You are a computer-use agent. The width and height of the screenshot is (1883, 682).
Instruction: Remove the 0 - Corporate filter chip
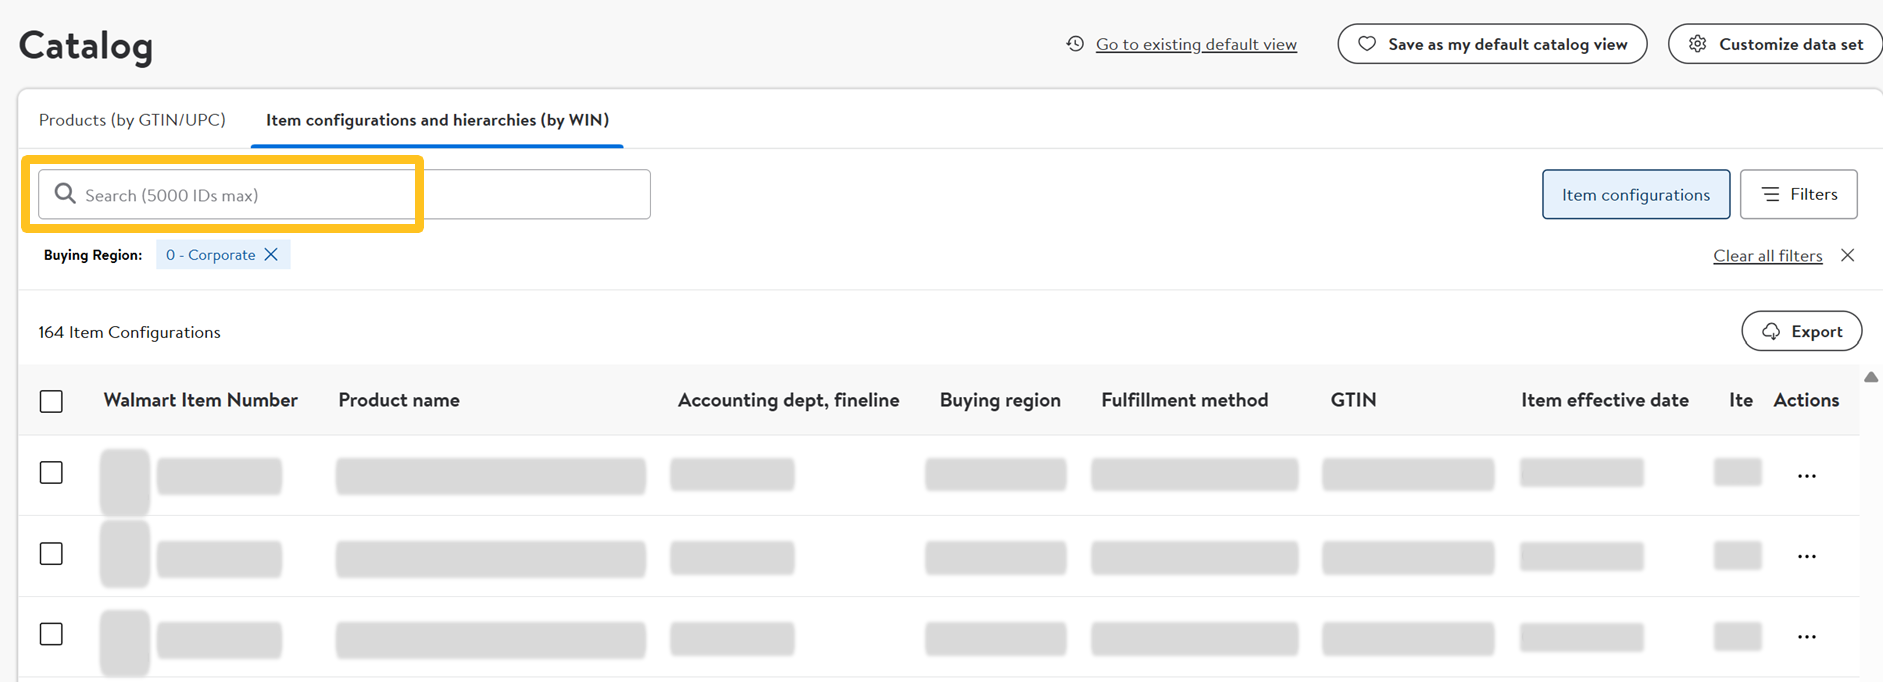point(271,255)
